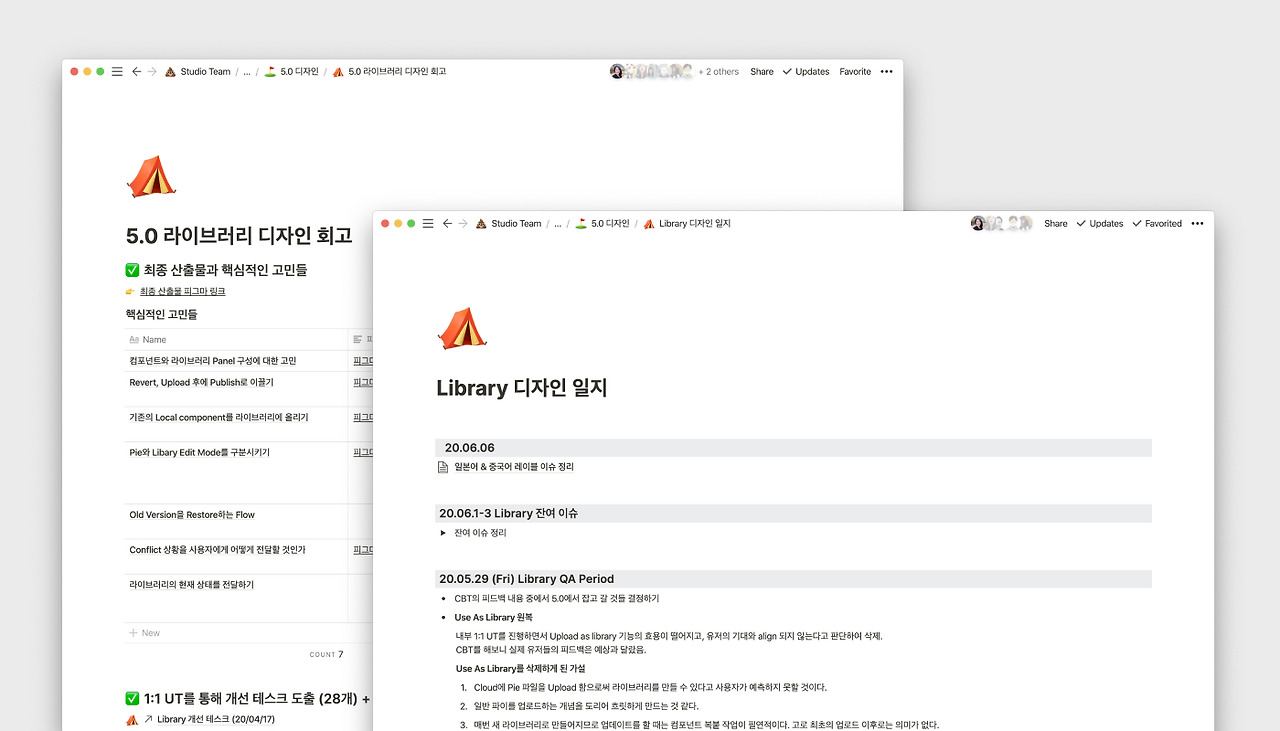Click the 20.06.1-3 Library 잔여 이슈 heading
The image size is (1280, 731).
coord(508,513)
